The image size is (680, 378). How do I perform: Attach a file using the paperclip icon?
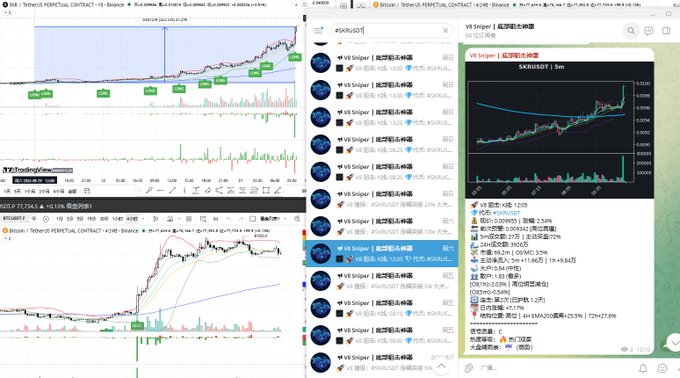[469, 368]
